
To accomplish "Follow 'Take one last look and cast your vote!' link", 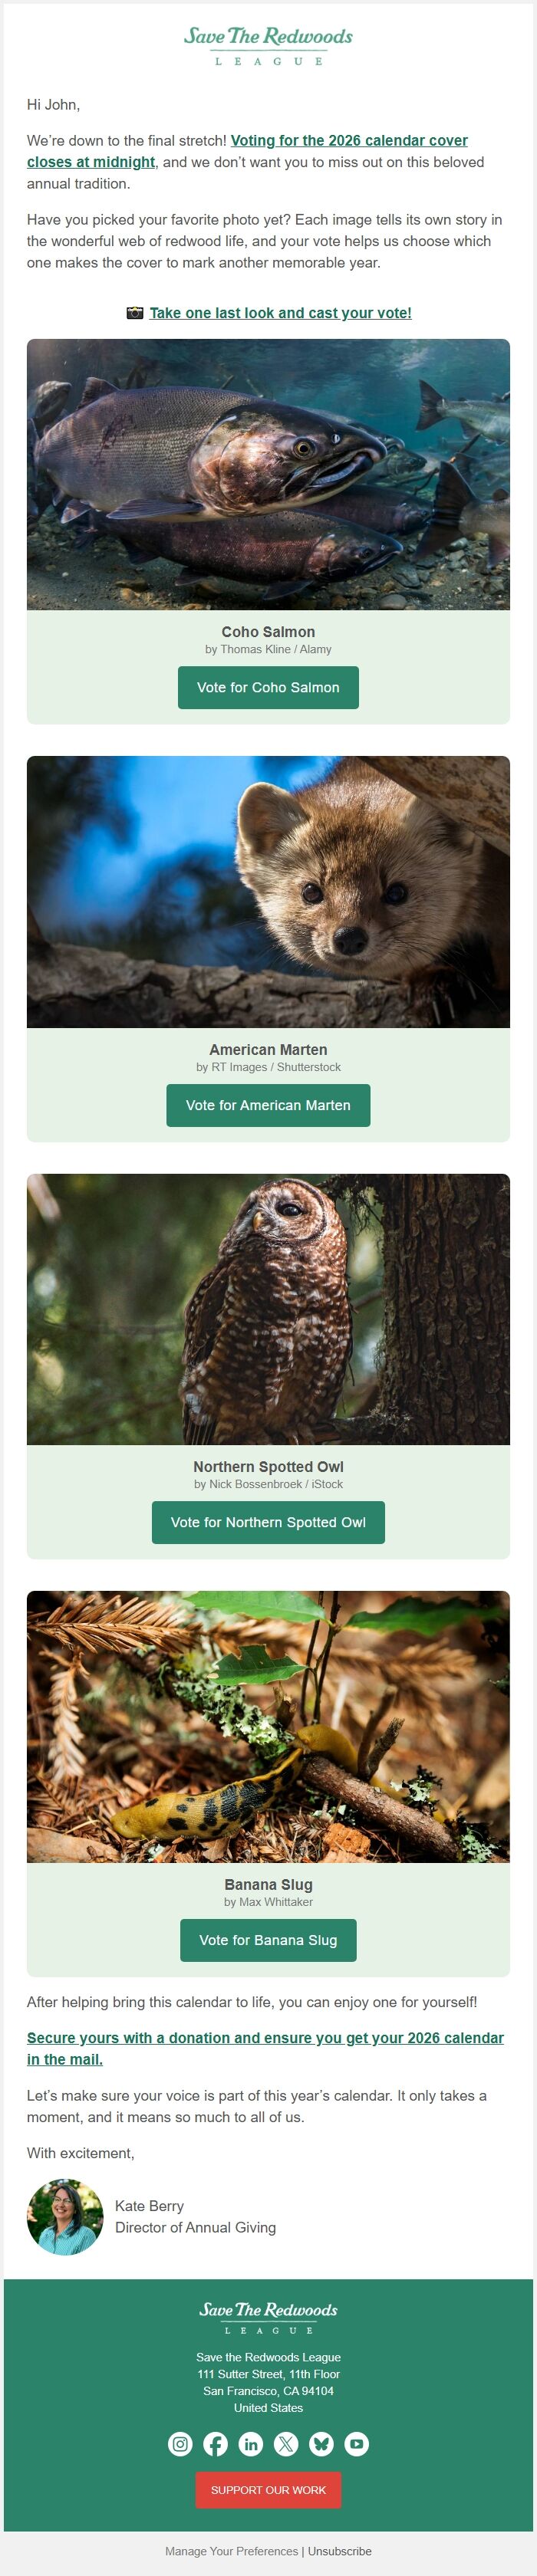I will [280, 313].
